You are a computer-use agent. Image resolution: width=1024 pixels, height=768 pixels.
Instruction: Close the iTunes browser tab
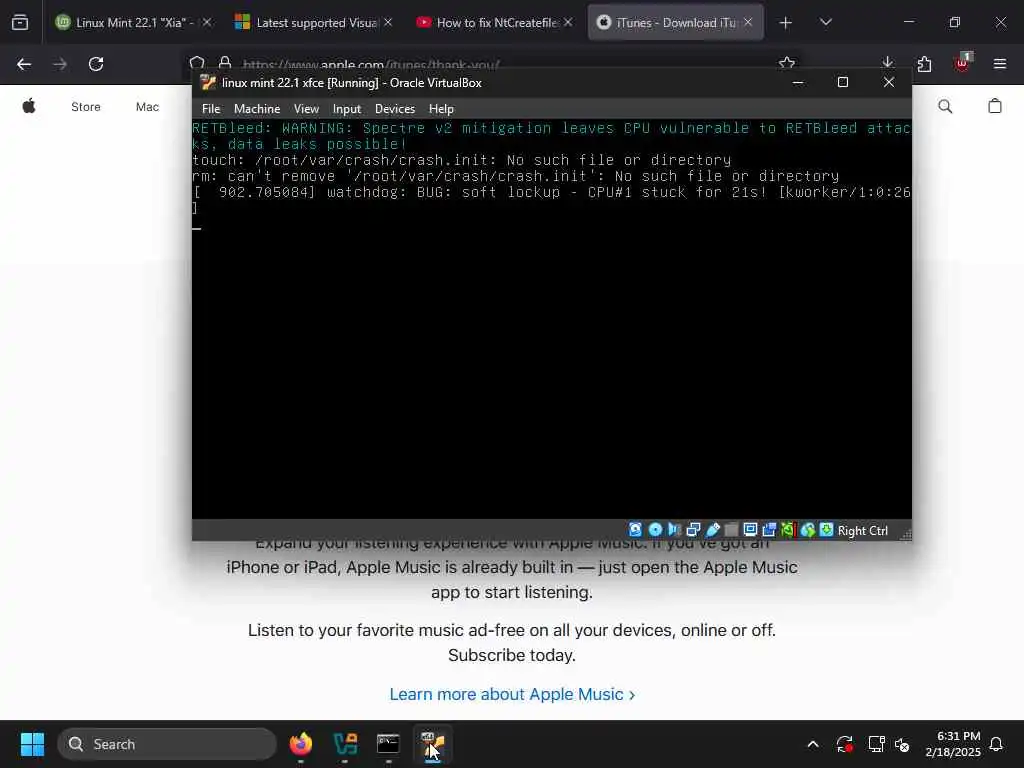[748, 22]
